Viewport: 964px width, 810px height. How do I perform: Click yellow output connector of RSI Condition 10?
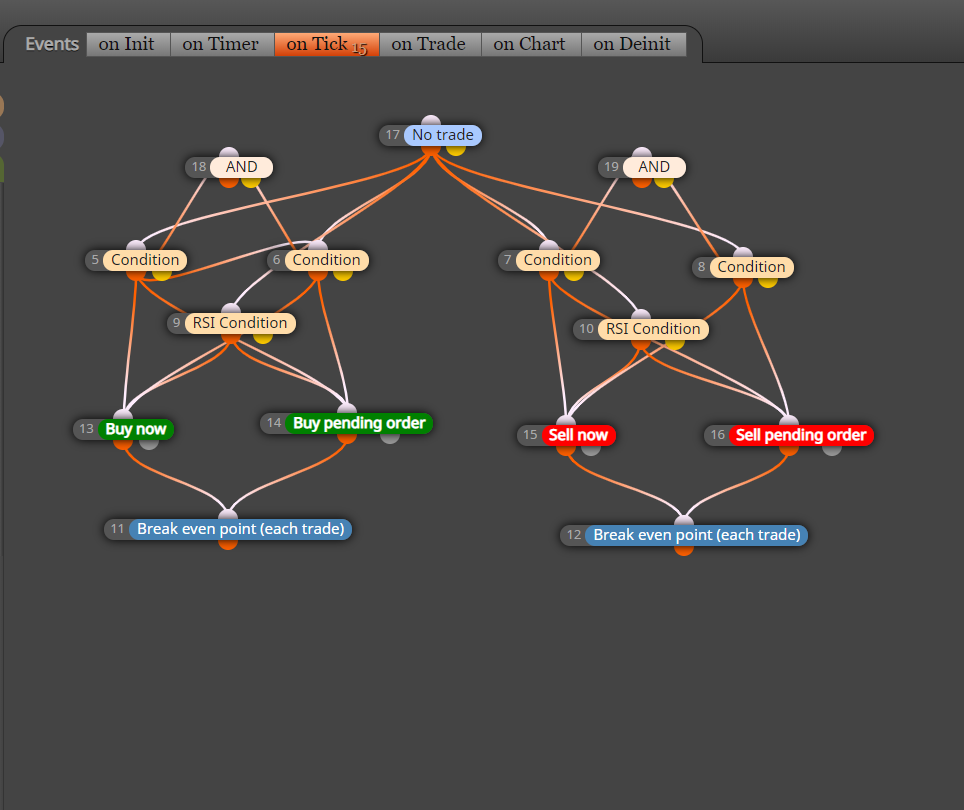click(674, 344)
